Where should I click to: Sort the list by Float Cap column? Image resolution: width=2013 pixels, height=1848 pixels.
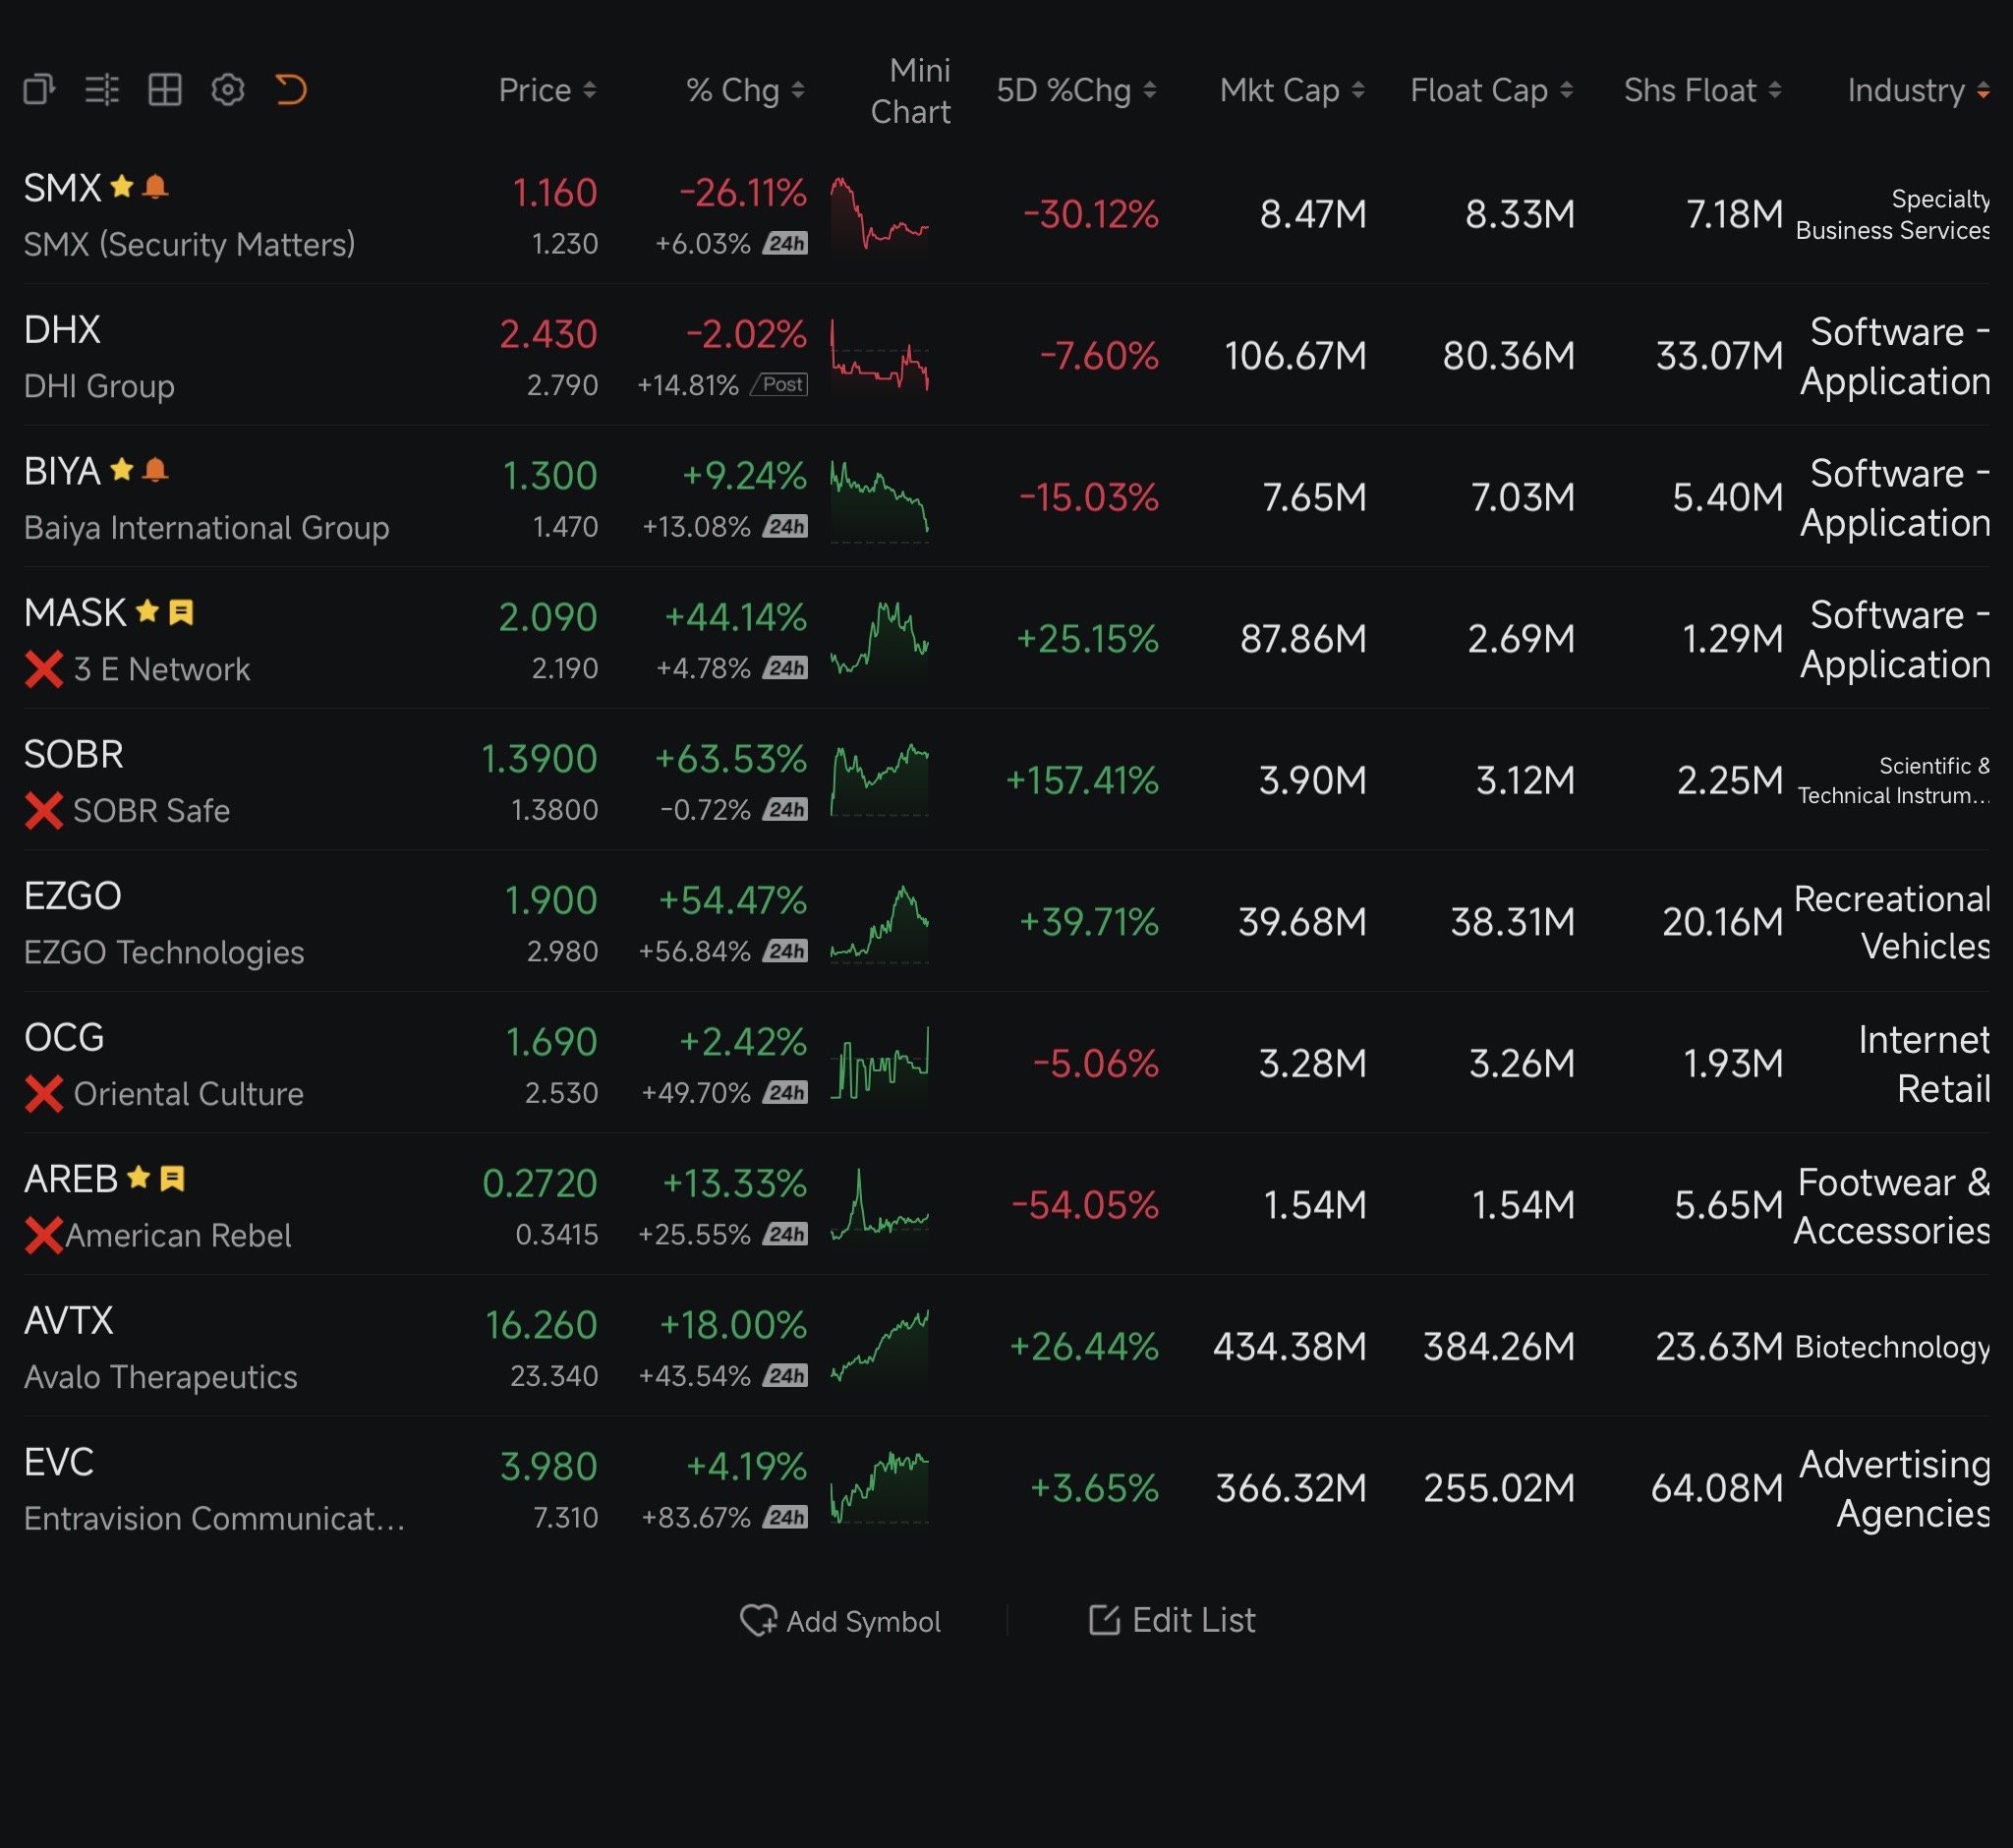coord(1492,90)
